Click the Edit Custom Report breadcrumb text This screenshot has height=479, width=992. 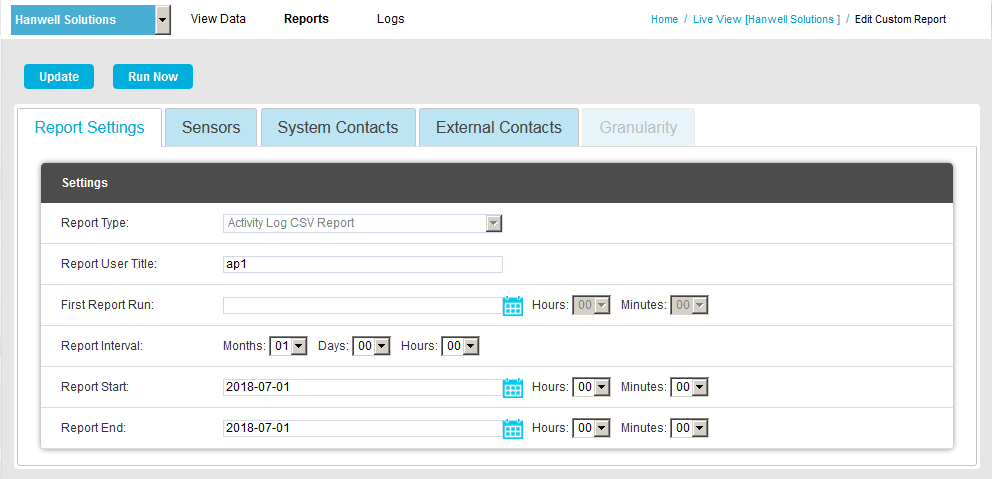(x=900, y=20)
